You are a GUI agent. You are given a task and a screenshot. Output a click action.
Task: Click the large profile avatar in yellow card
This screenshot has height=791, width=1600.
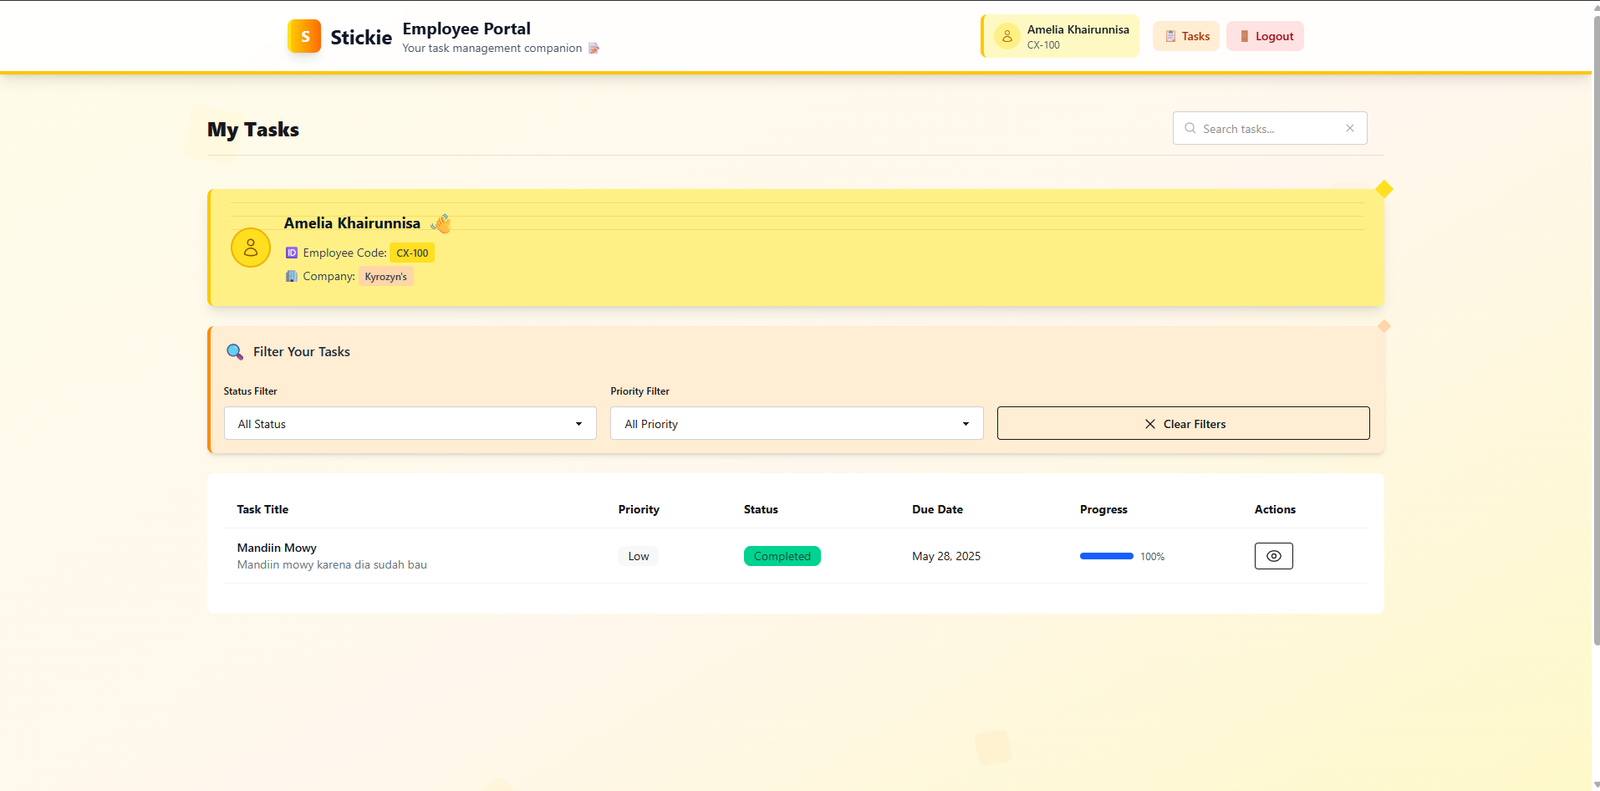coord(251,247)
